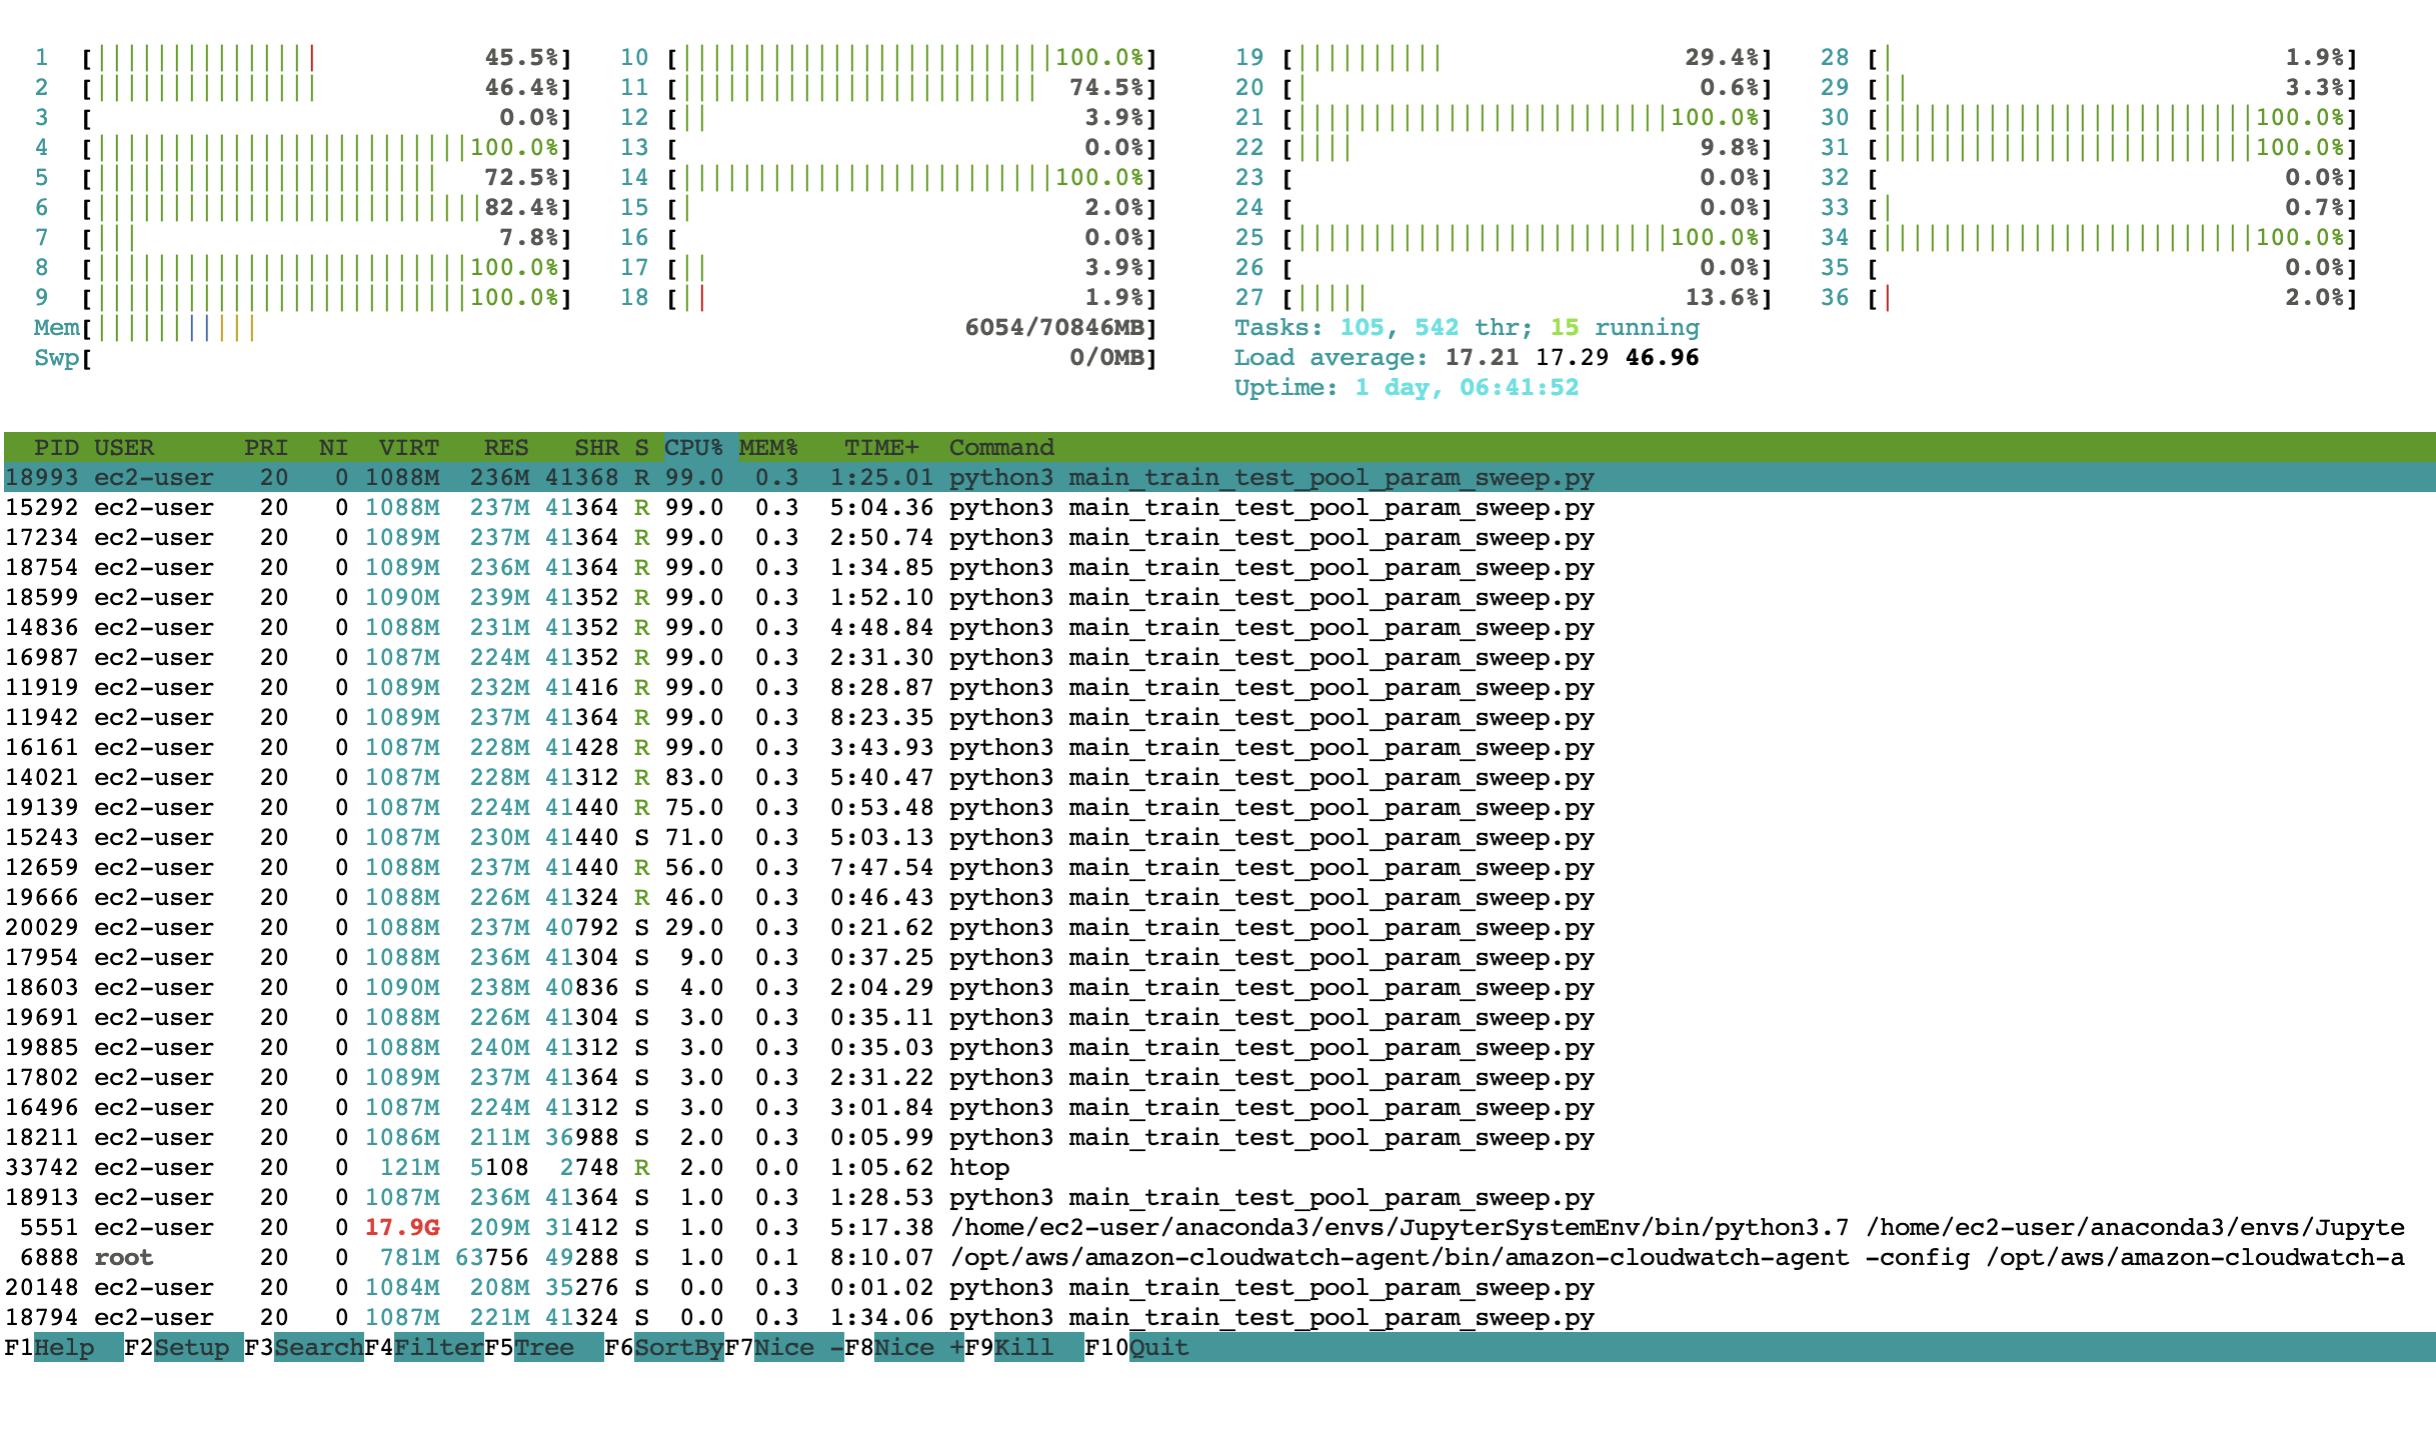Select process row with PID 20148
The height and width of the screenshot is (1430, 2436).
click(x=1218, y=1287)
